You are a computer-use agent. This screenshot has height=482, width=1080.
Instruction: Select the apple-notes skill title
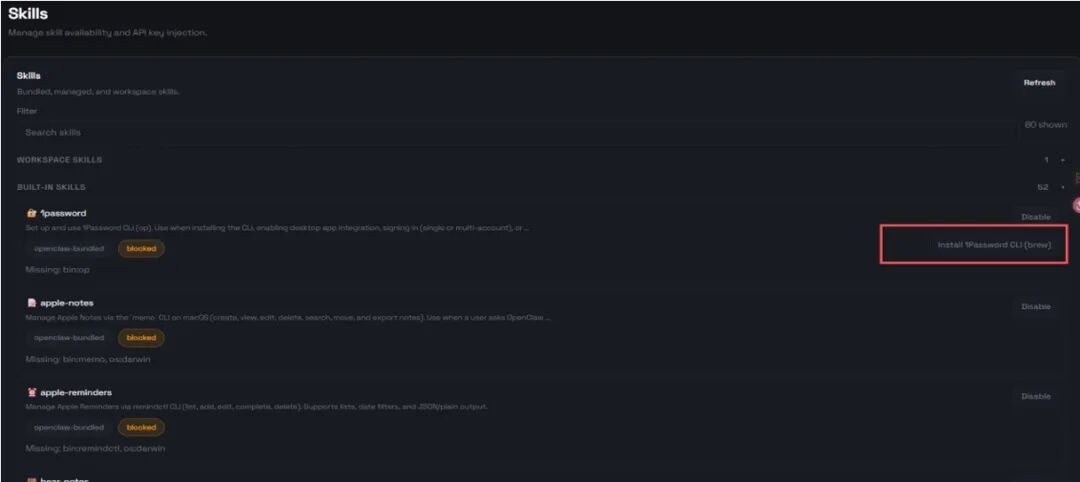(67, 303)
